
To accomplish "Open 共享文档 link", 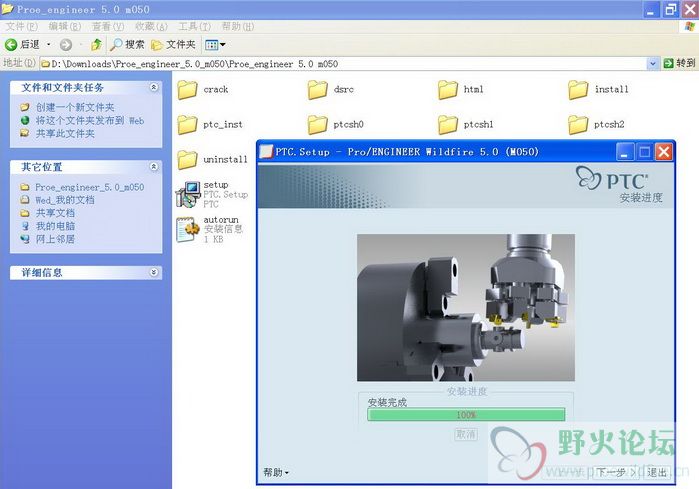I will (x=55, y=213).
